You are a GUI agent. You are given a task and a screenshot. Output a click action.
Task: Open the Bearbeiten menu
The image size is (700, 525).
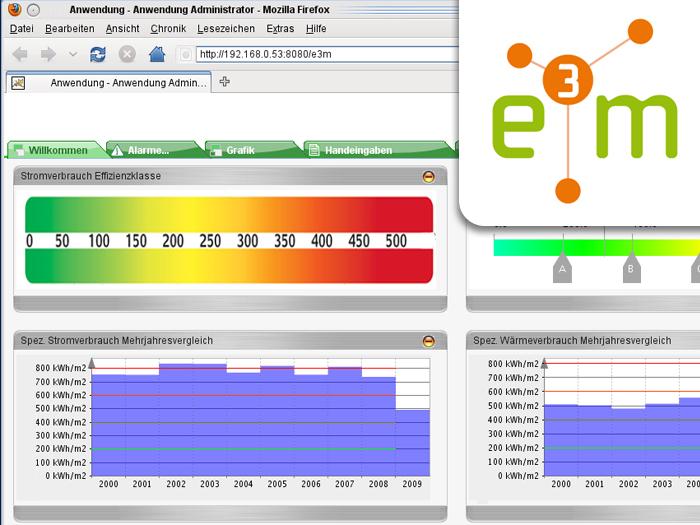pos(70,29)
